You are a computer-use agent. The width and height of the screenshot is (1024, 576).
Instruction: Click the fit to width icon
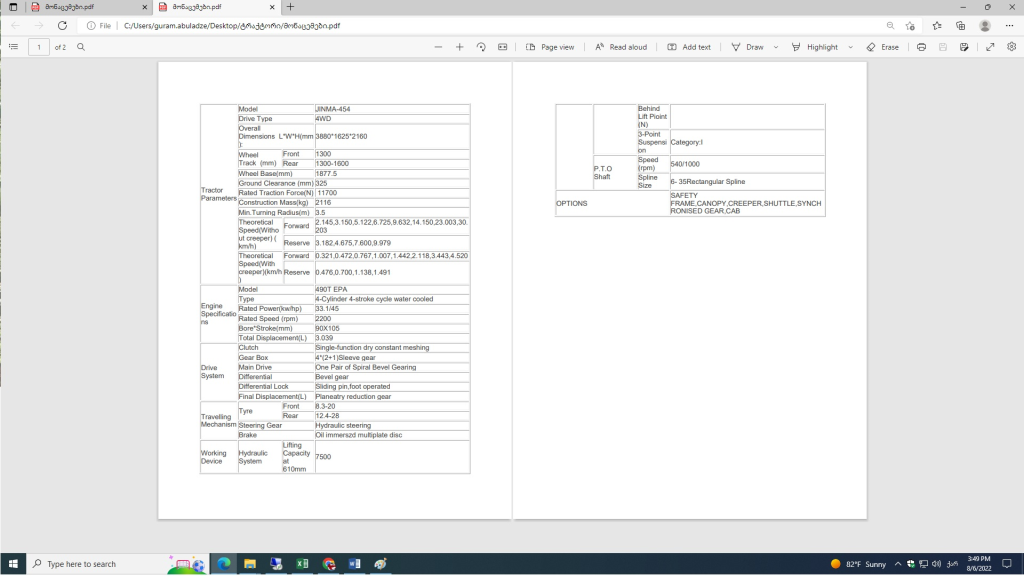point(502,47)
